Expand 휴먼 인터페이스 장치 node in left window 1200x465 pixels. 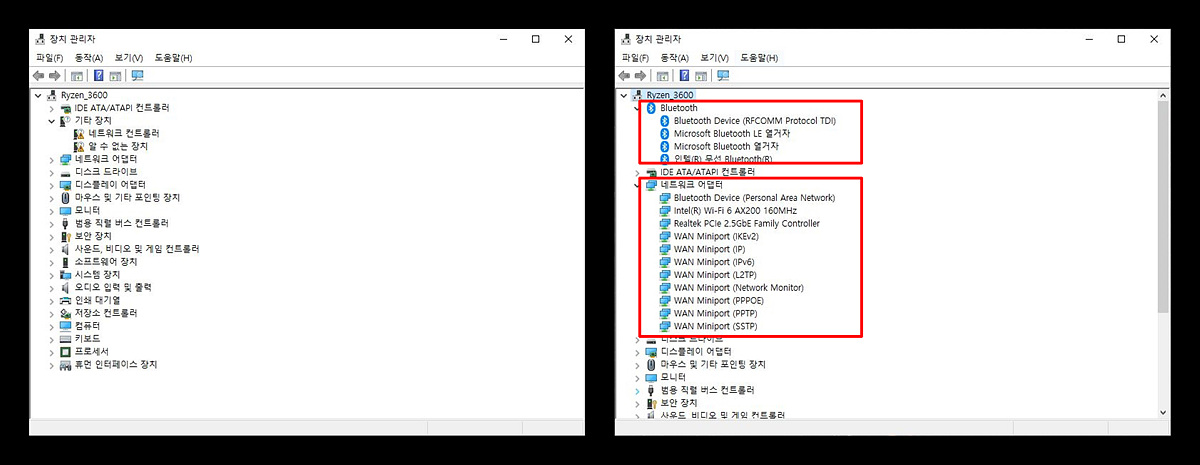[53, 365]
